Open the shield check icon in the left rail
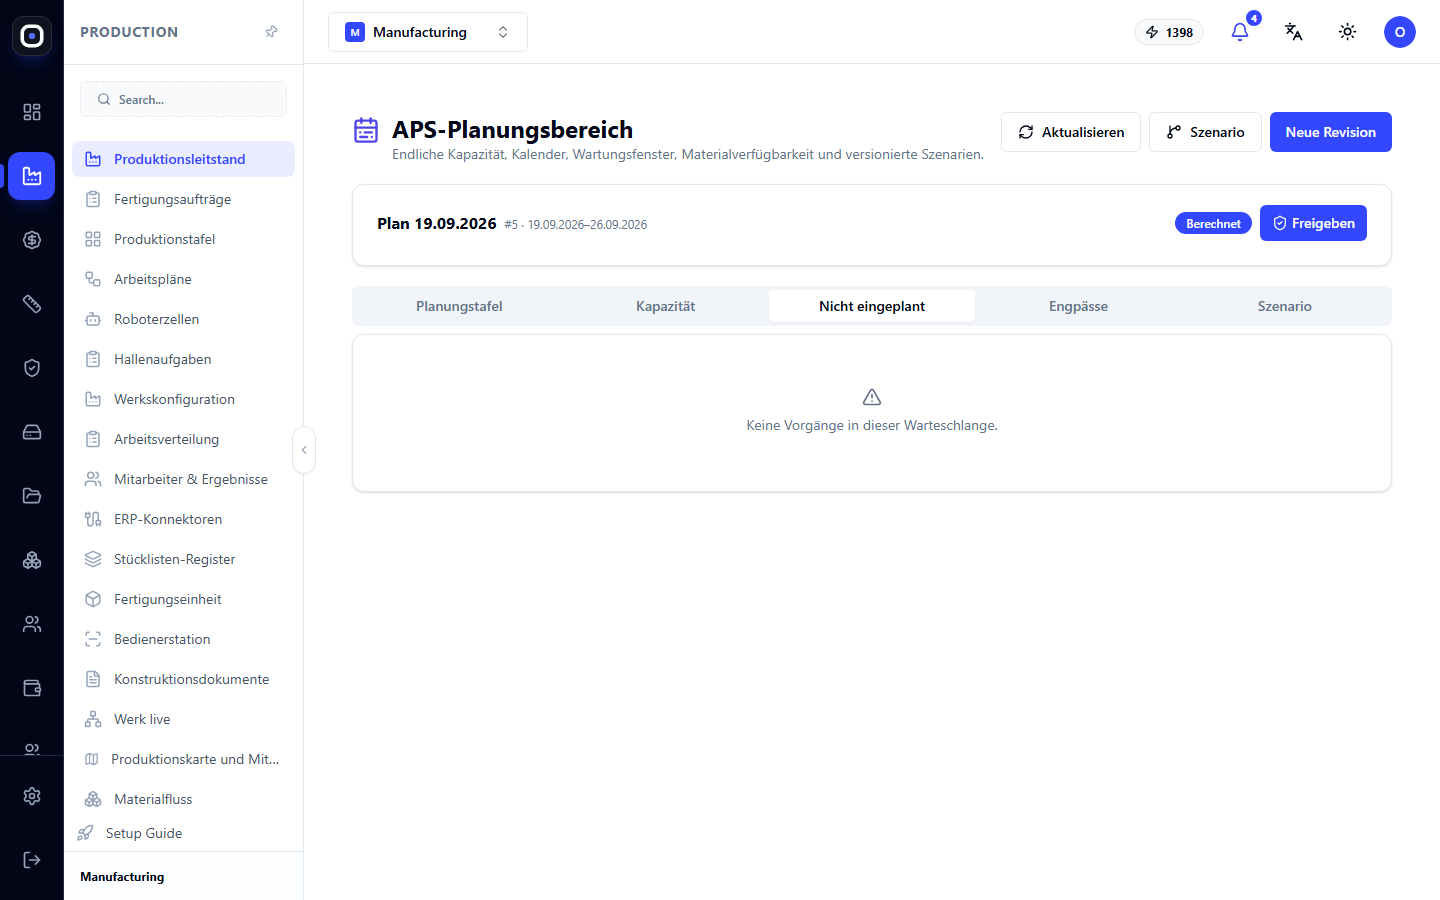 click(32, 368)
